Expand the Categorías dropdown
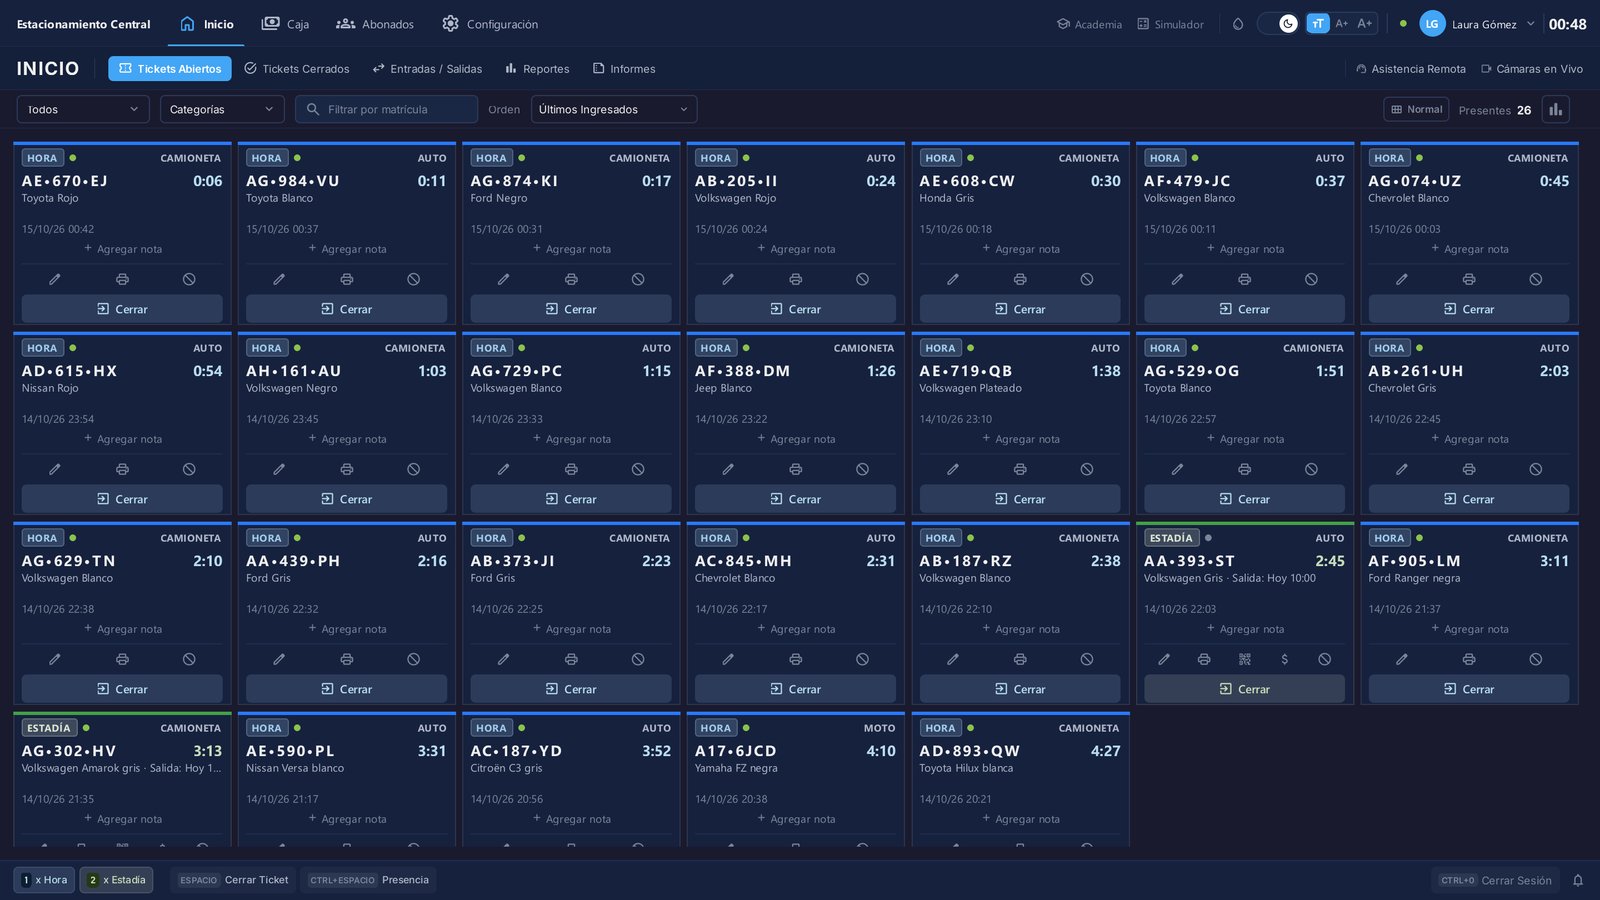The image size is (1600, 900). click(x=222, y=109)
